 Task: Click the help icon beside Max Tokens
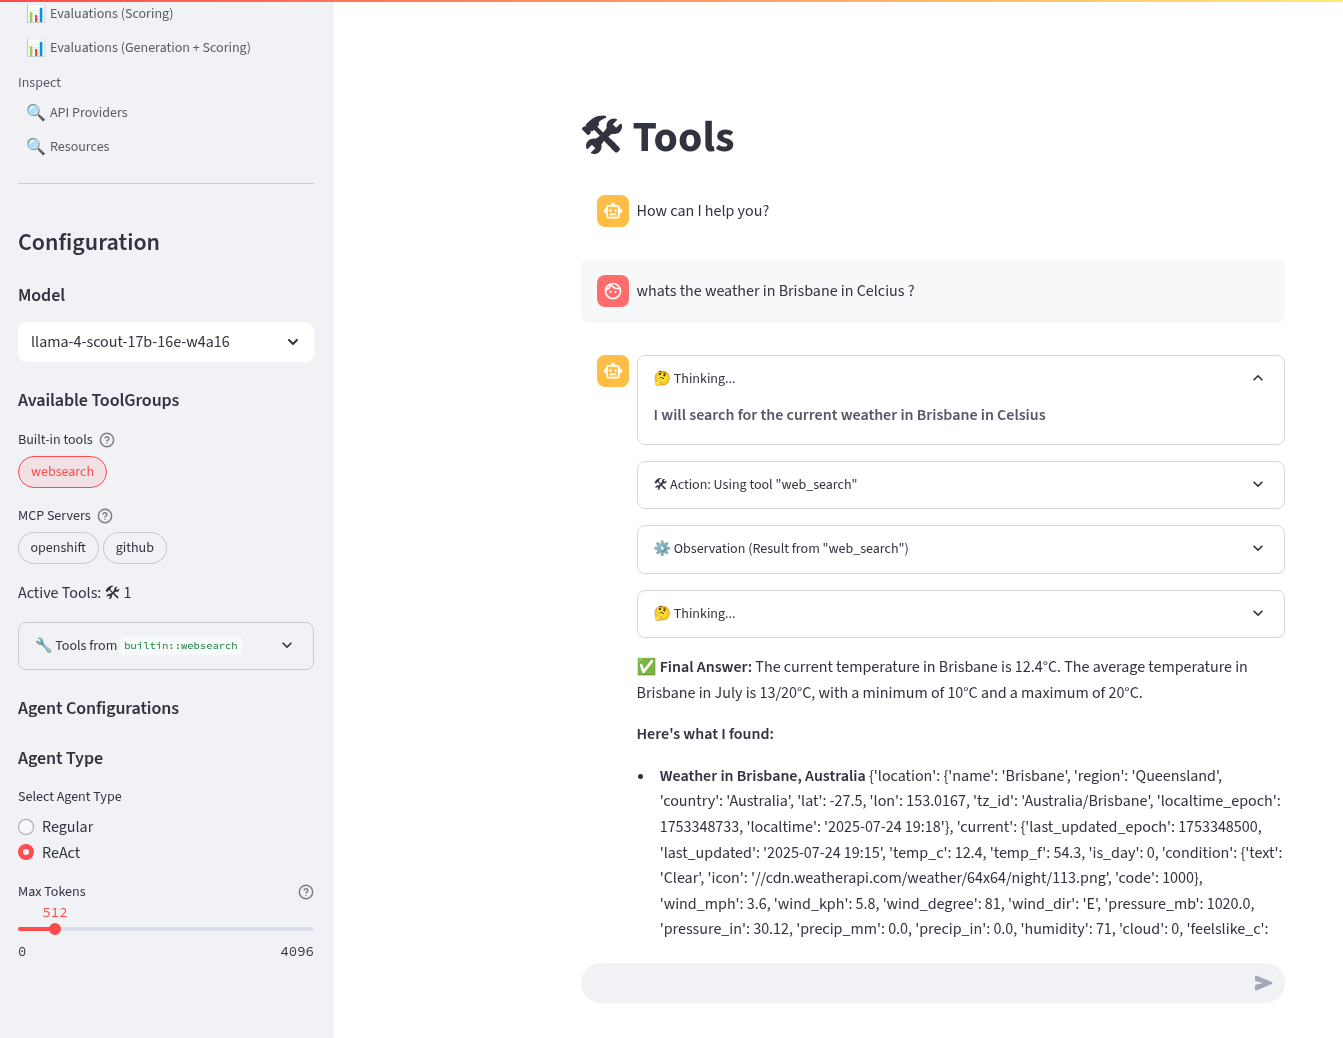coord(306,892)
